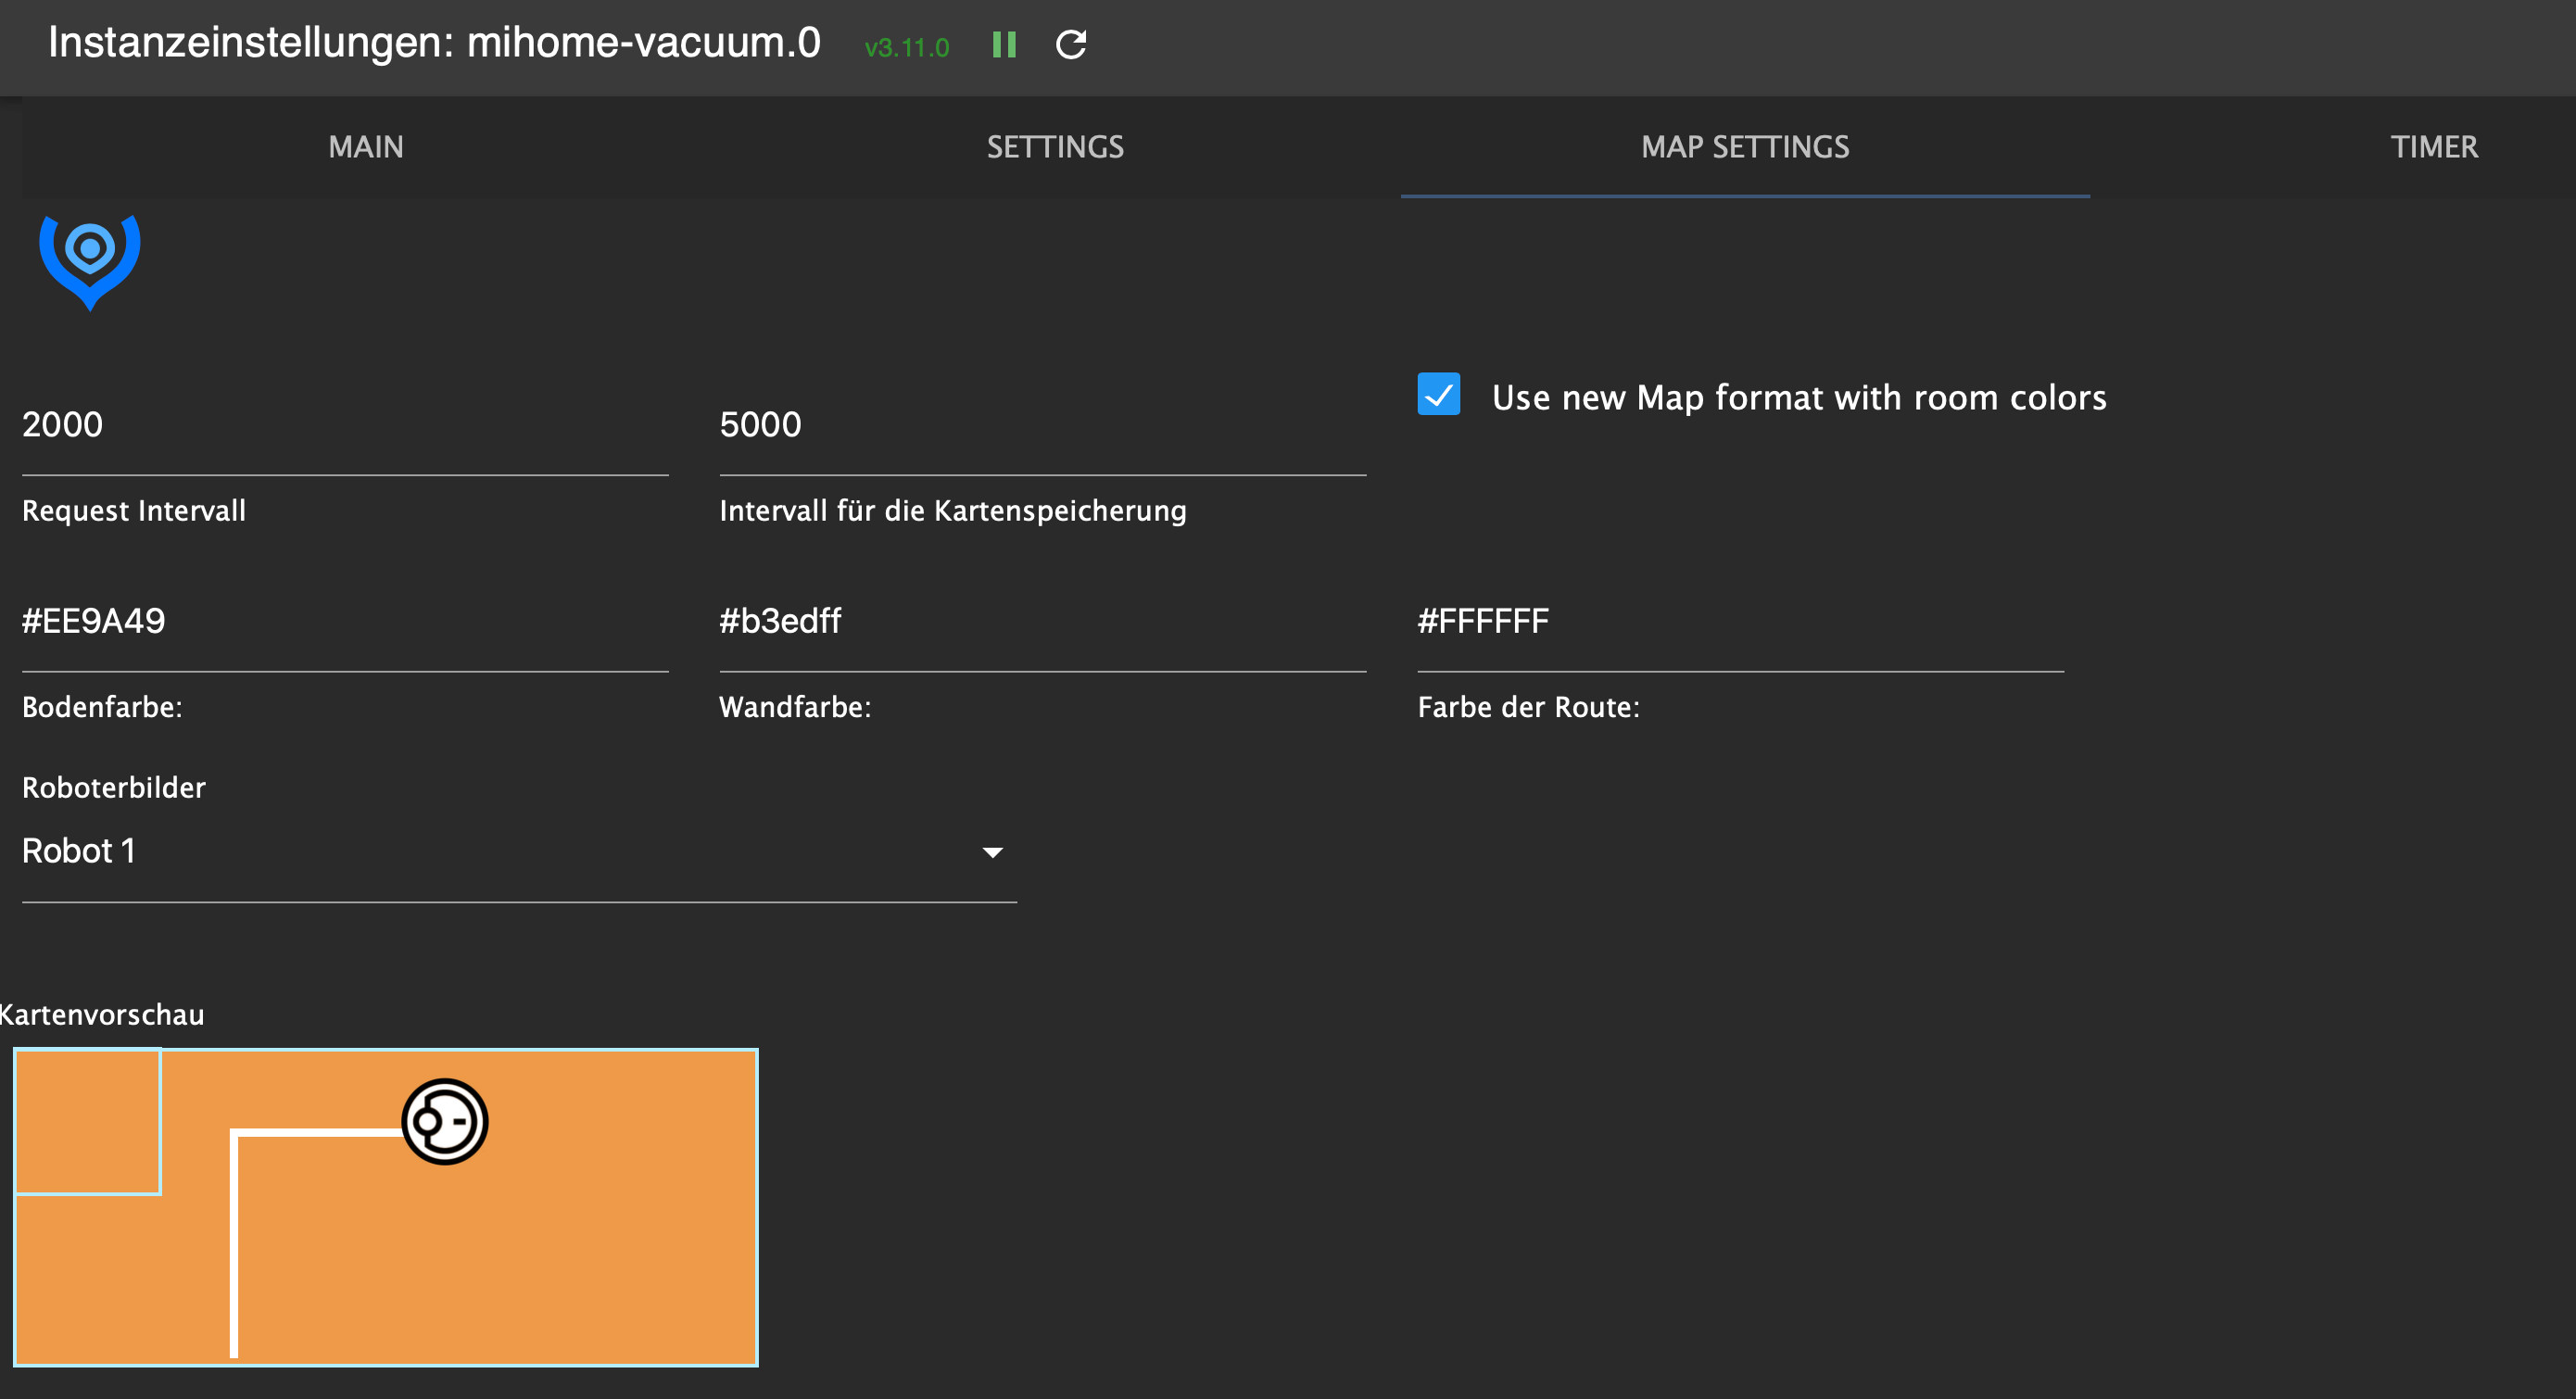2576x1399 pixels.
Task: Switch to the MAIN tab
Action: [366, 147]
